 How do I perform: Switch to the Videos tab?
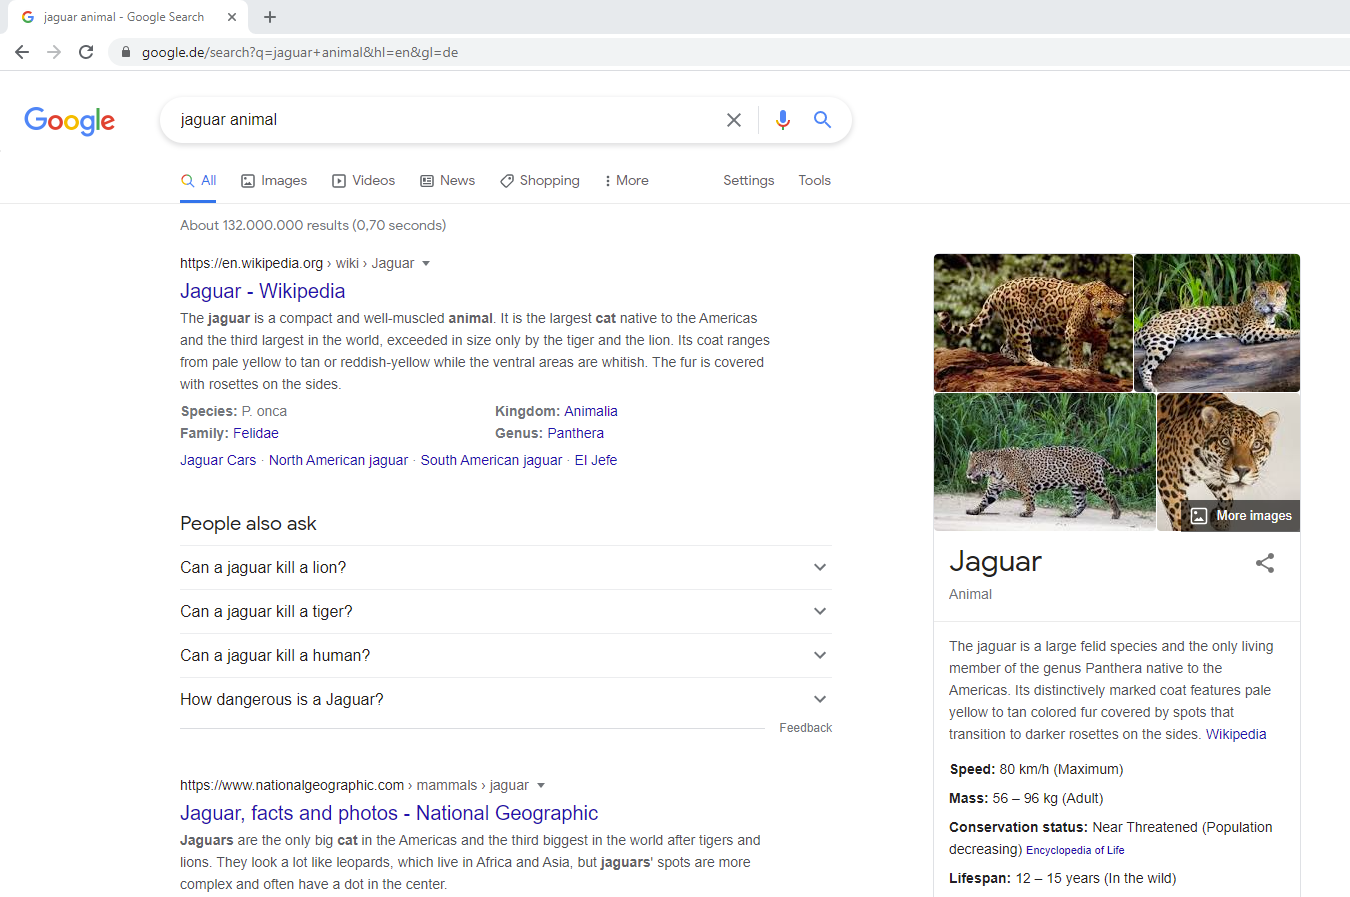(x=364, y=181)
